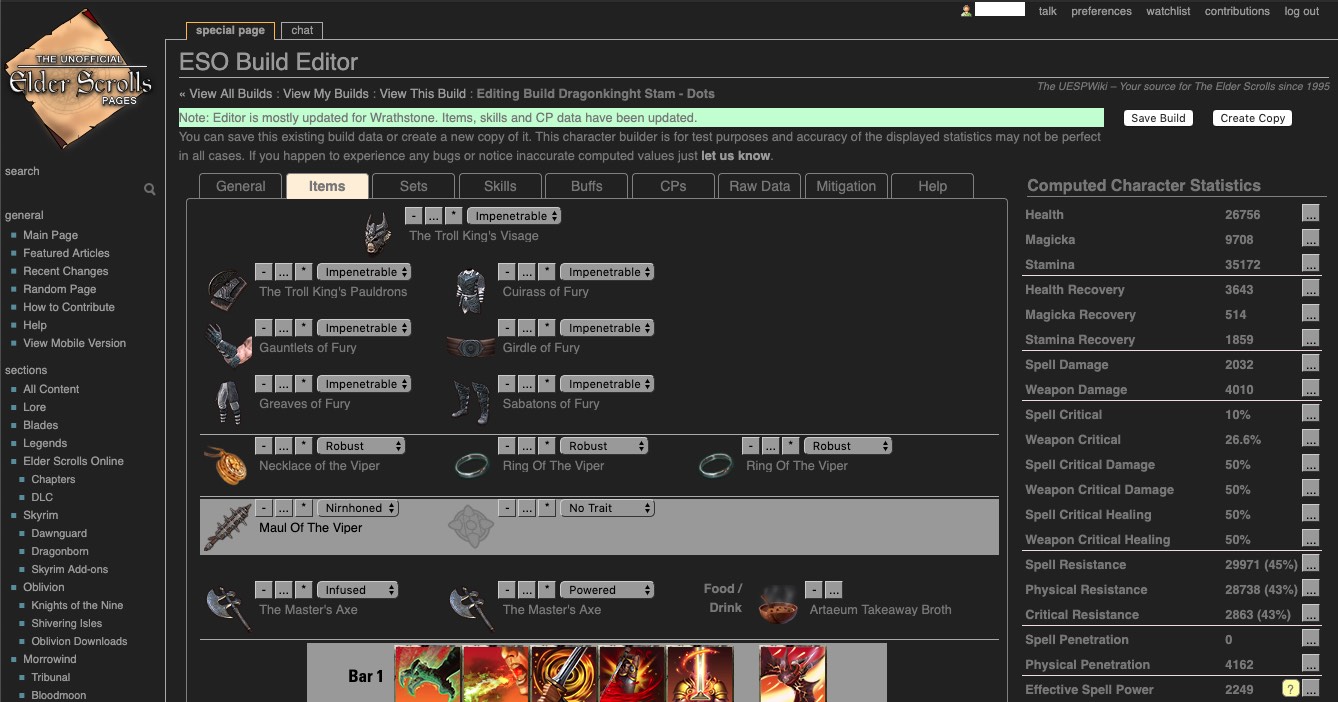Click the Greaves of Fury legs icon
Image resolution: width=1338 pixels, height=702 pixels.
point(227,402)
